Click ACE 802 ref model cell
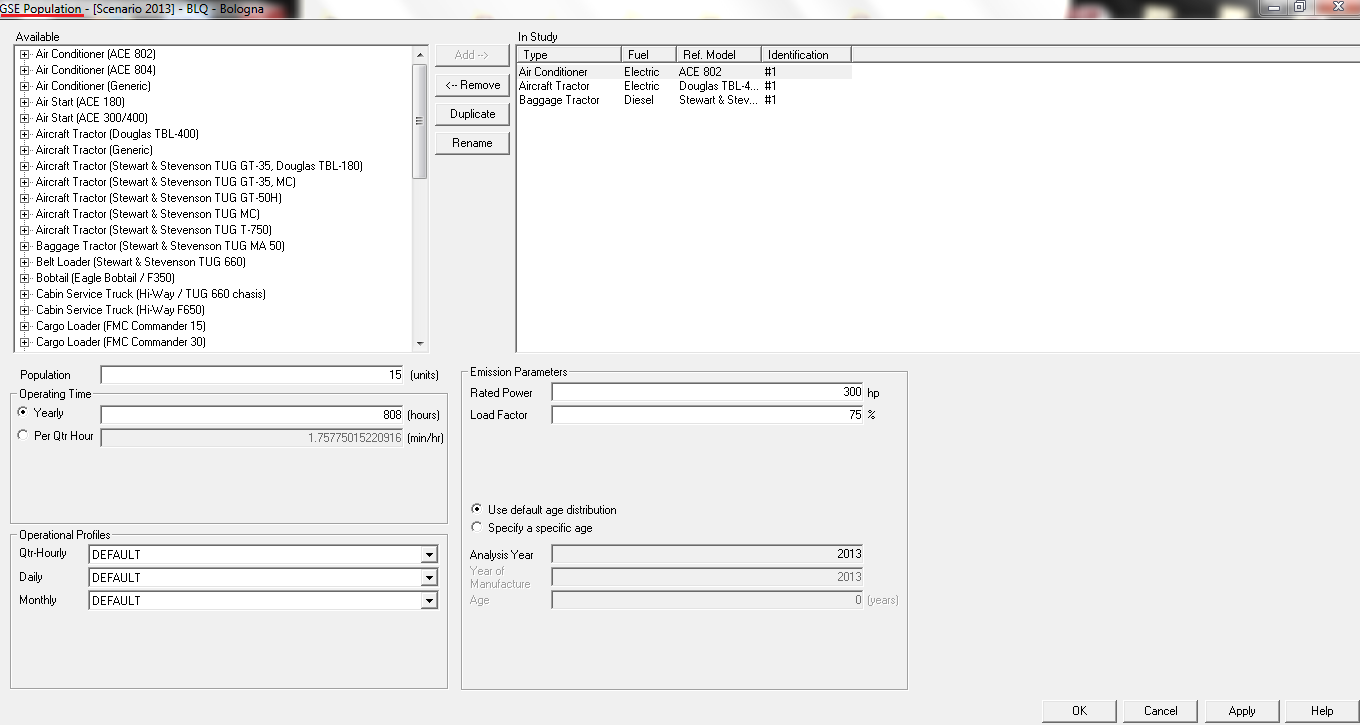1360x725 pixels. click(700, 72)
